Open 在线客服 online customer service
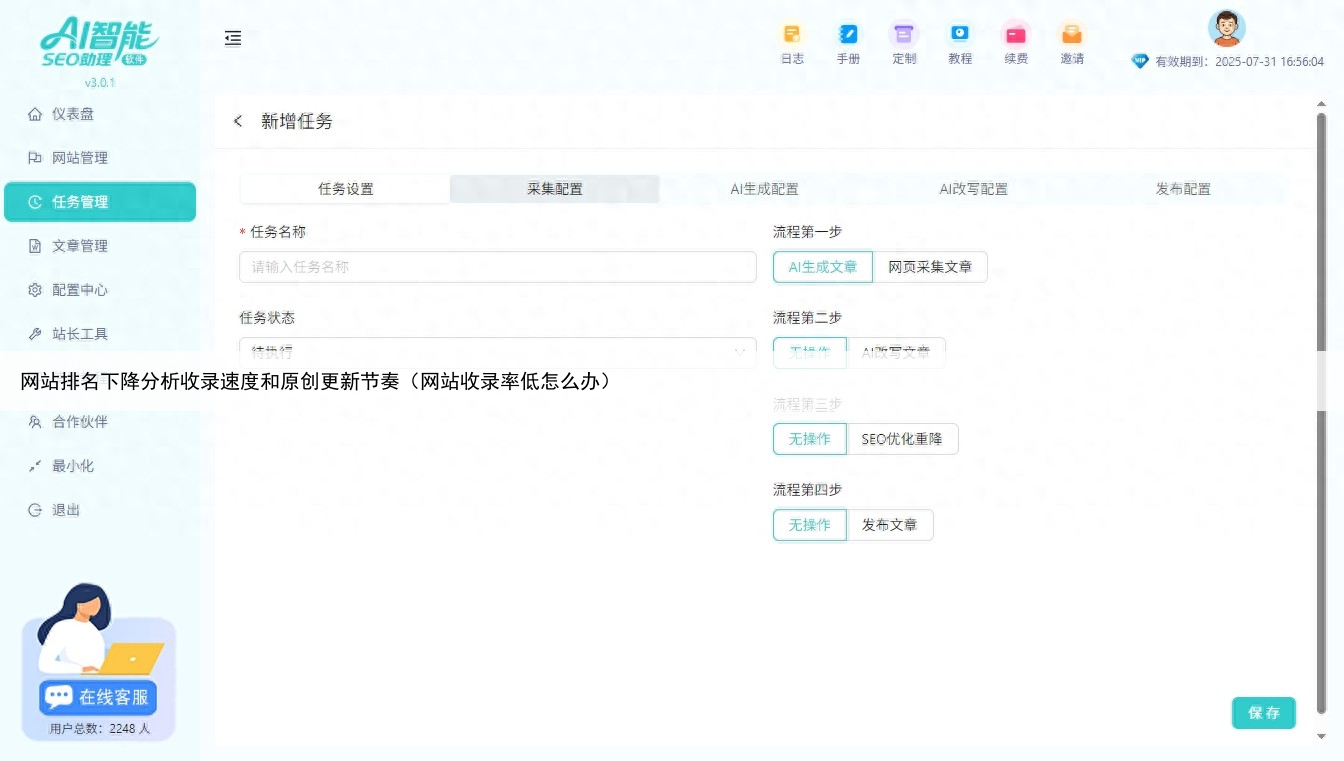This screenshot has height=761, width=1344. [x=96, y=697]
